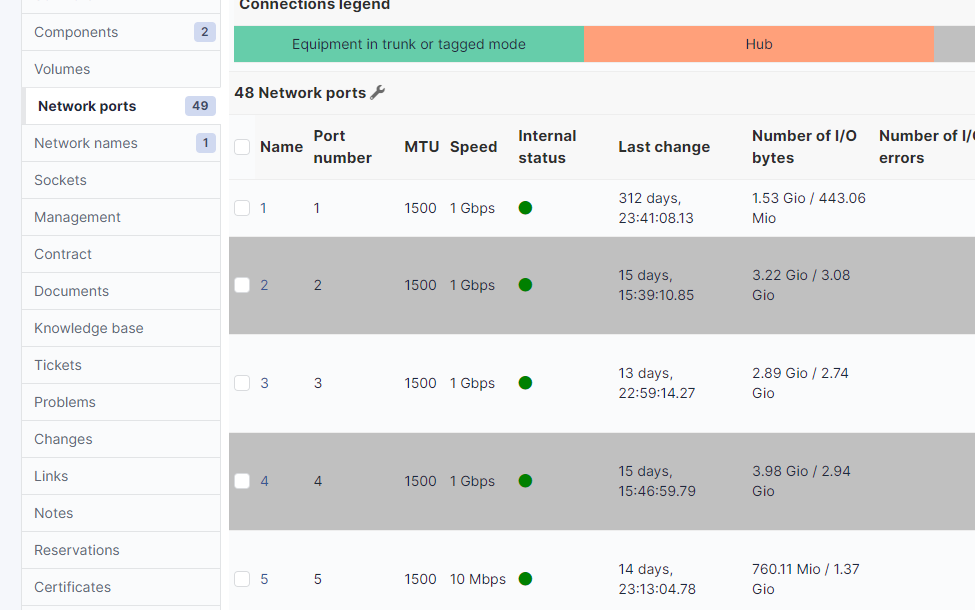Check the checkbox beside port 1

coord(241,208)
